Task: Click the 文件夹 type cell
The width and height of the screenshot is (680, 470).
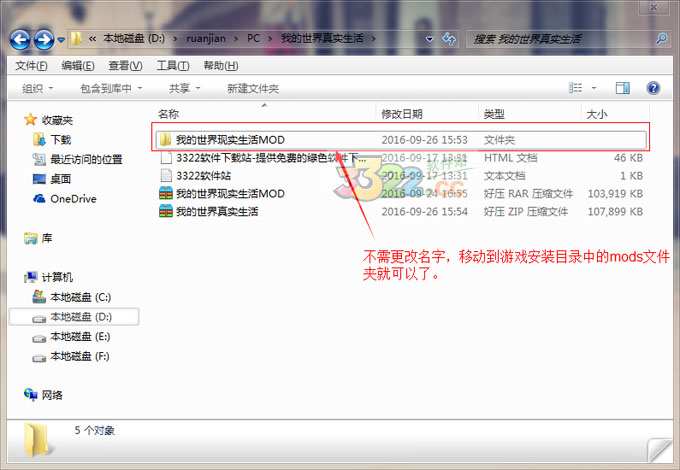Action: pyautogui.click(x=499, y=140)
